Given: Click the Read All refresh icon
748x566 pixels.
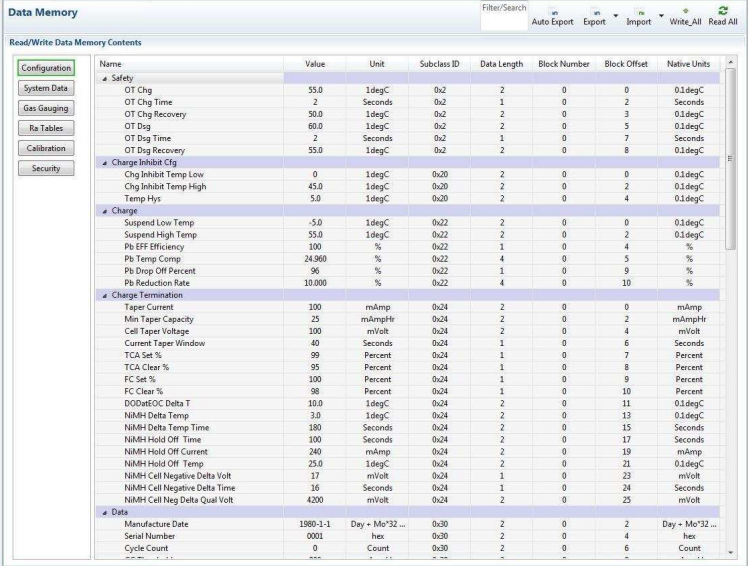Looking at the screenshot, I should [723, 10].
